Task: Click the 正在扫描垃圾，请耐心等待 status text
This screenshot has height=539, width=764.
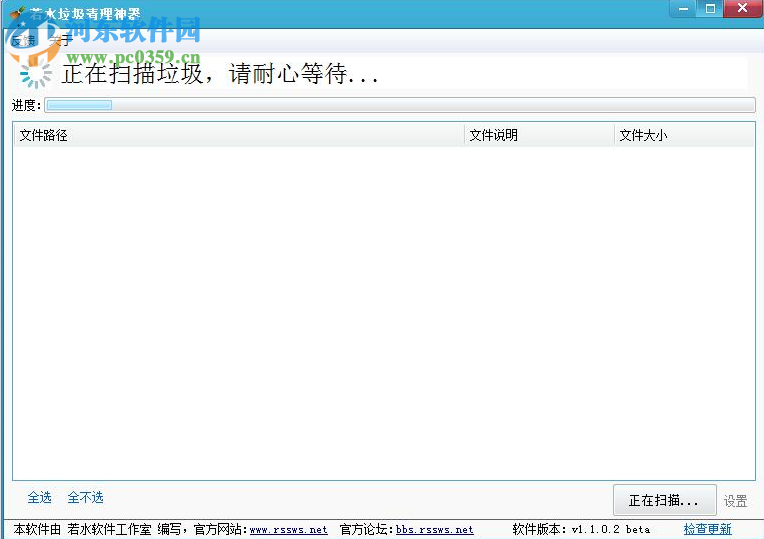Action: (x=220, y=74)
